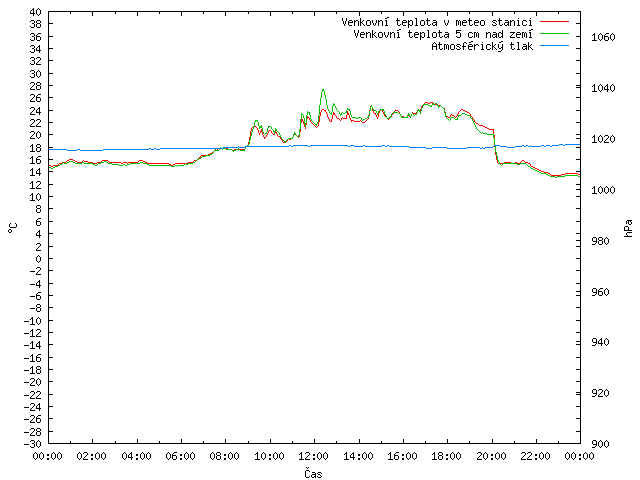Click the "hPa" right axis title

point(628,228)
